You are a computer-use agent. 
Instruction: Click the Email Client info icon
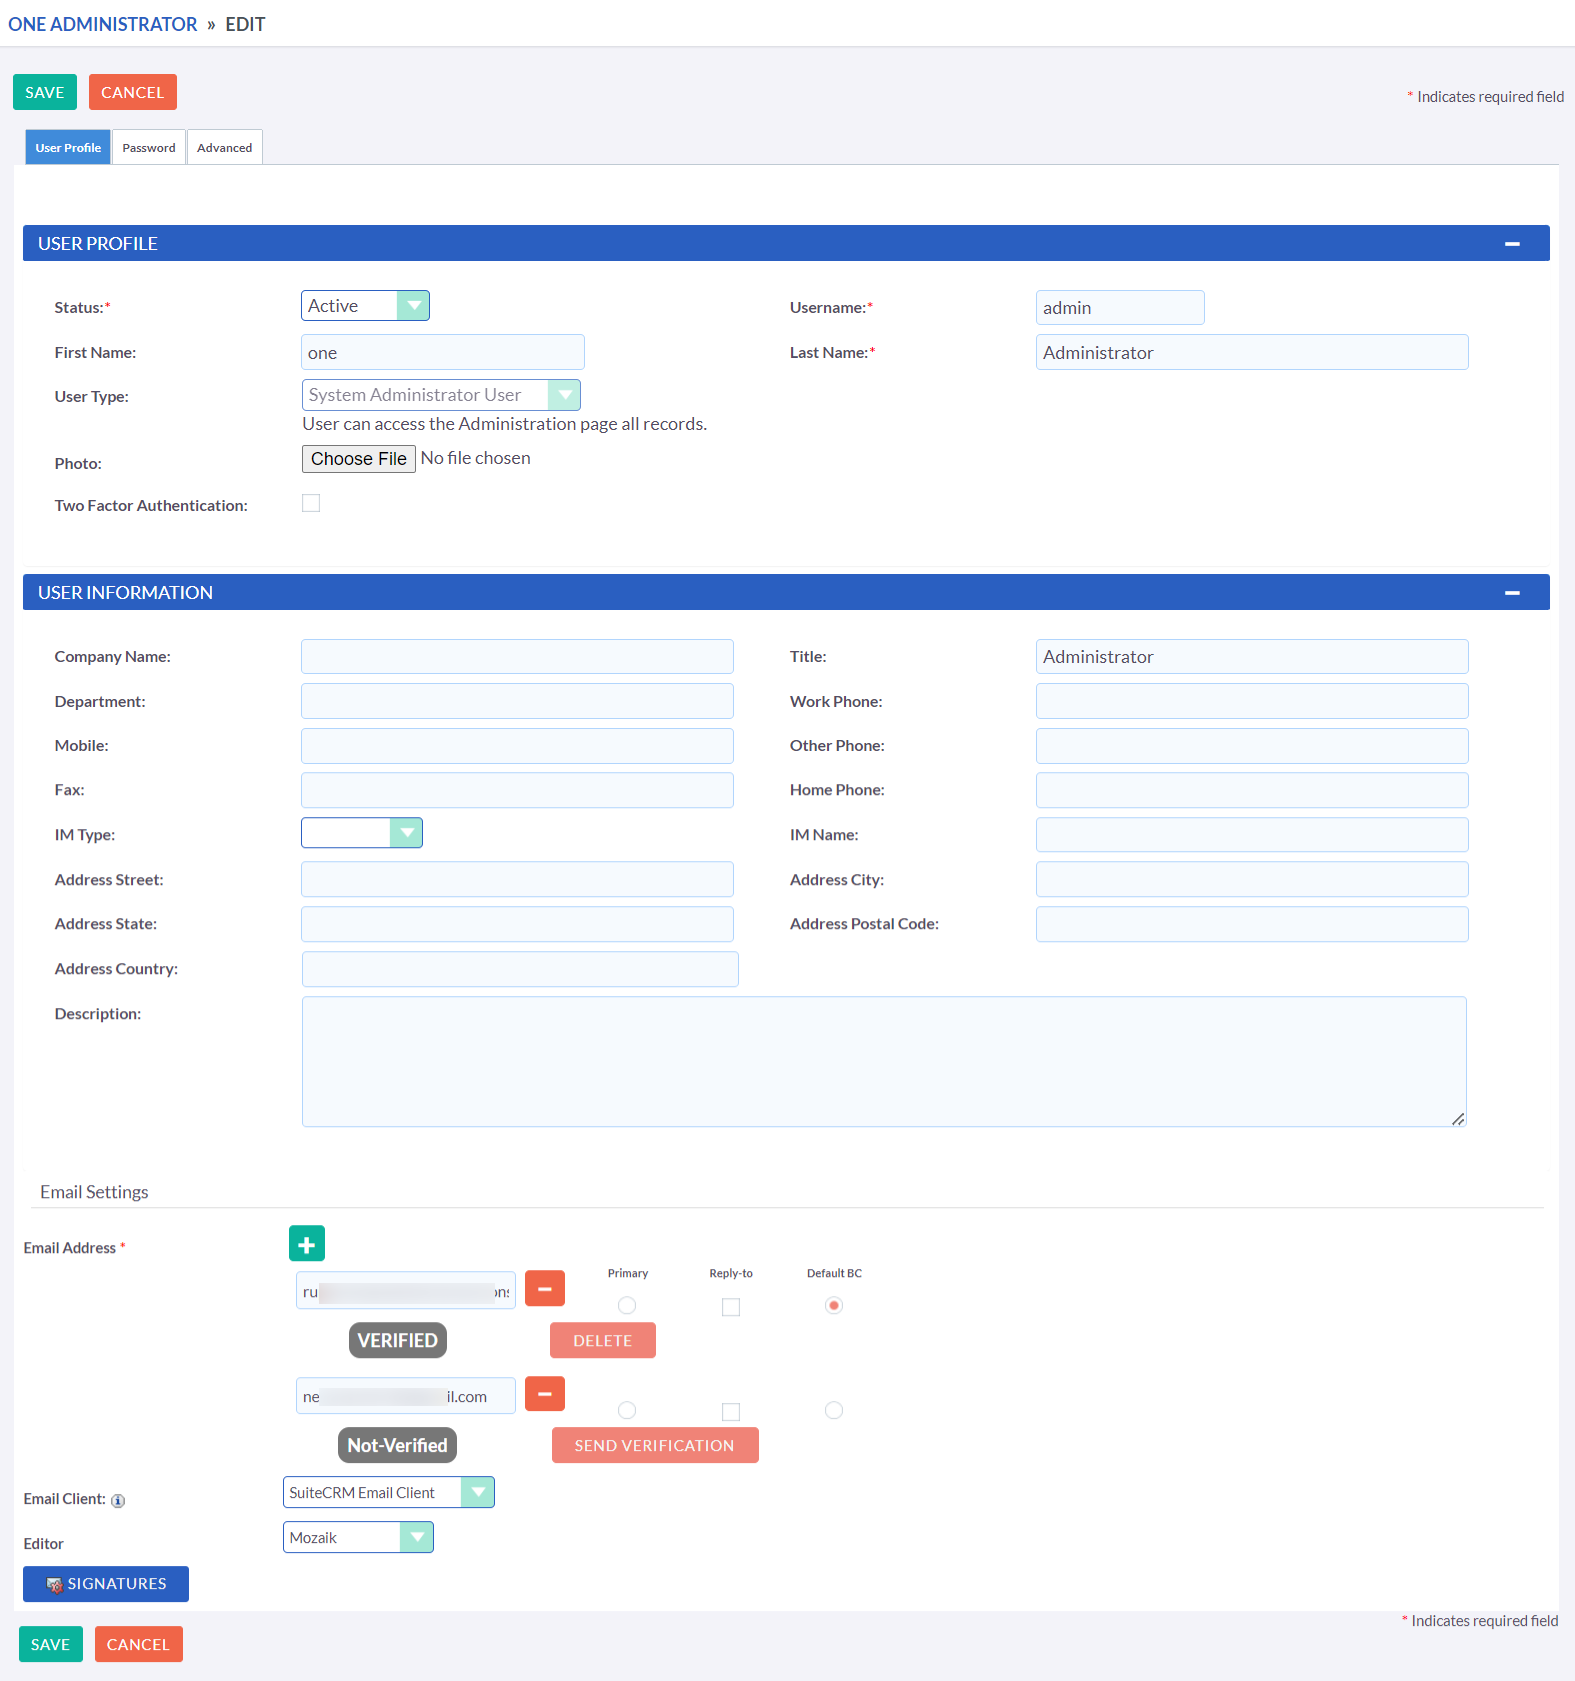coord(118,1500)
